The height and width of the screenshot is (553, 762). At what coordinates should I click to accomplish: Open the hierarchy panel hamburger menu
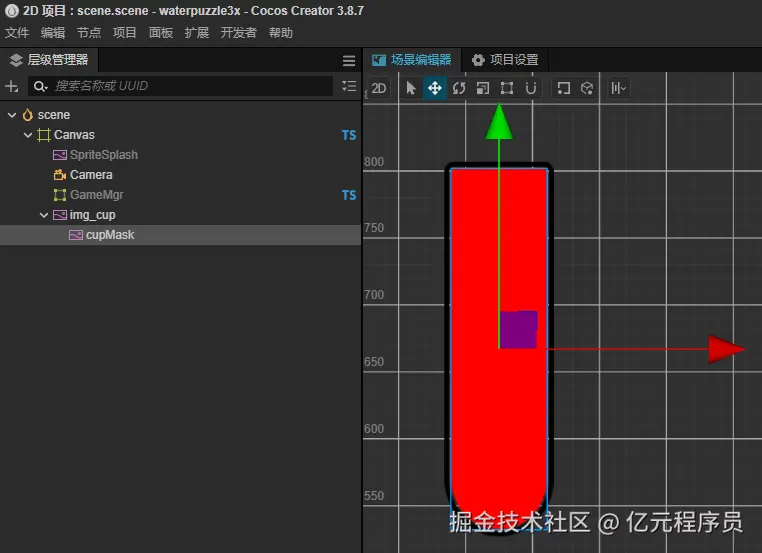coord(348,61)
